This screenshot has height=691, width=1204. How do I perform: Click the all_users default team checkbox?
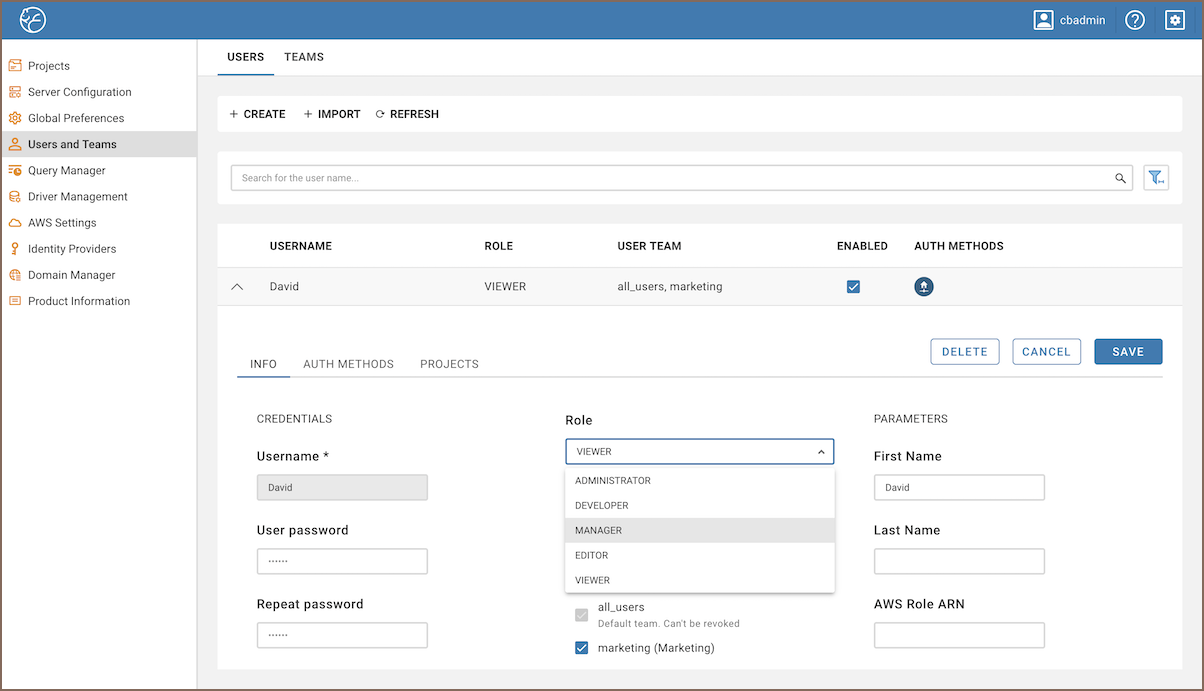[x=581, y=614]
